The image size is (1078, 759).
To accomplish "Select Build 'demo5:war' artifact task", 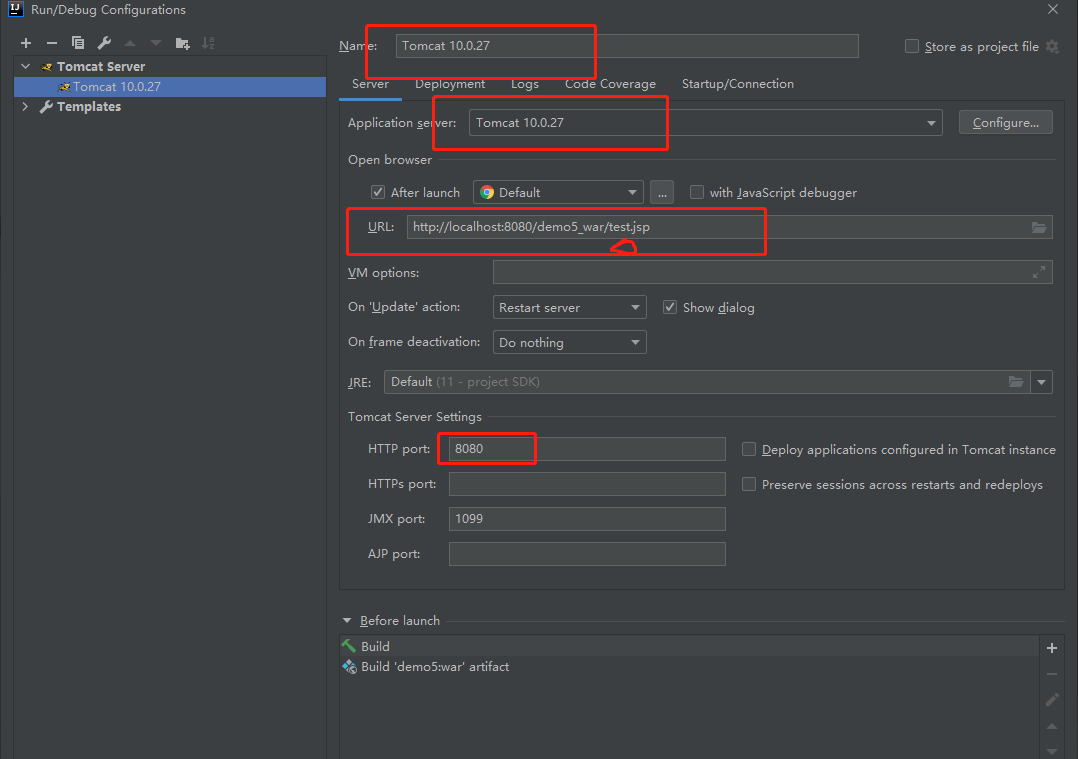I will 690,666.
